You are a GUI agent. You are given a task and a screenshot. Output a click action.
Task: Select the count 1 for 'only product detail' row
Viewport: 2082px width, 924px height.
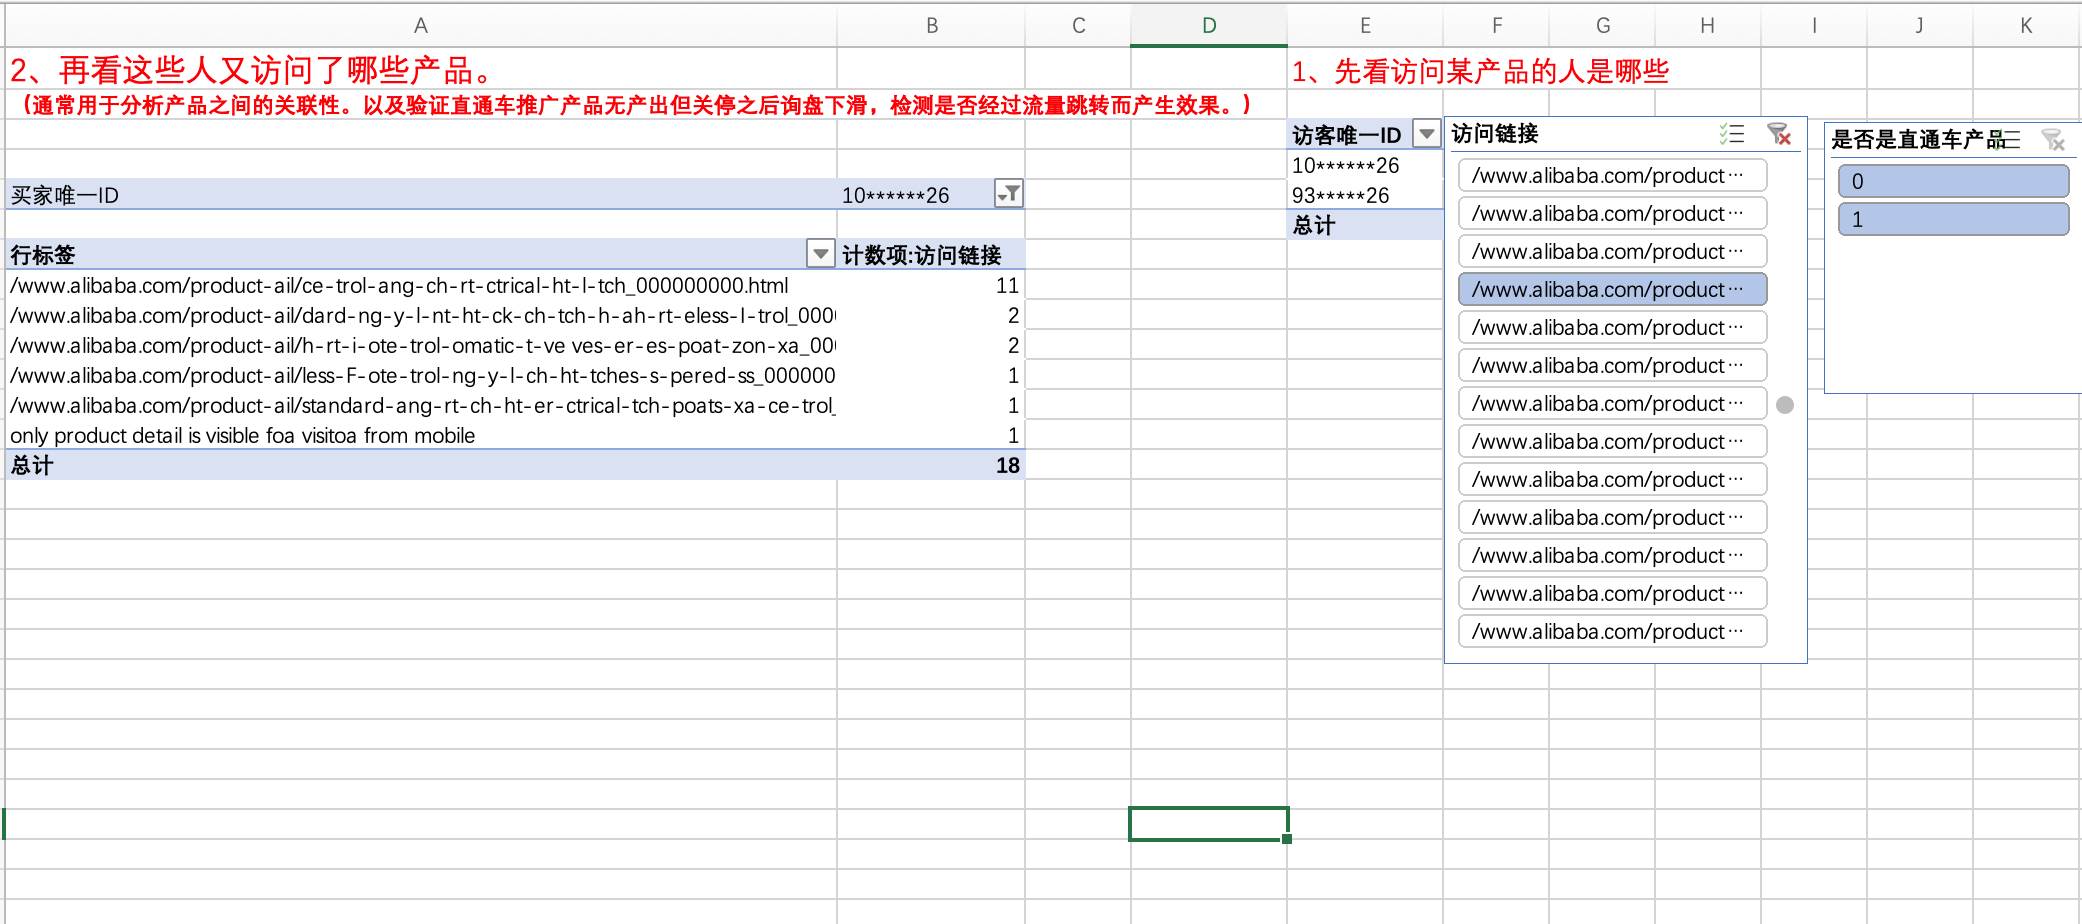coord(931,435)
